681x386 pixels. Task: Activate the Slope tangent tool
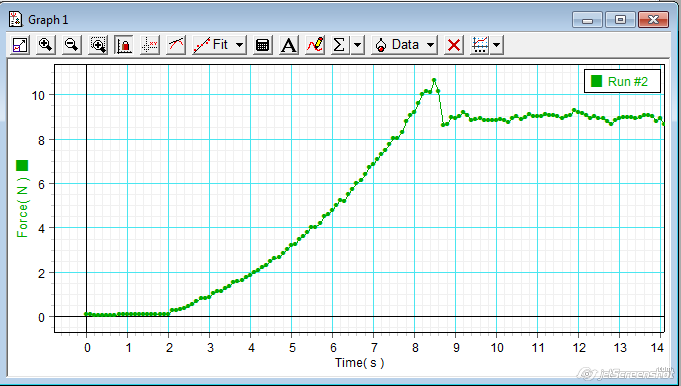click(x=176, y=45)
